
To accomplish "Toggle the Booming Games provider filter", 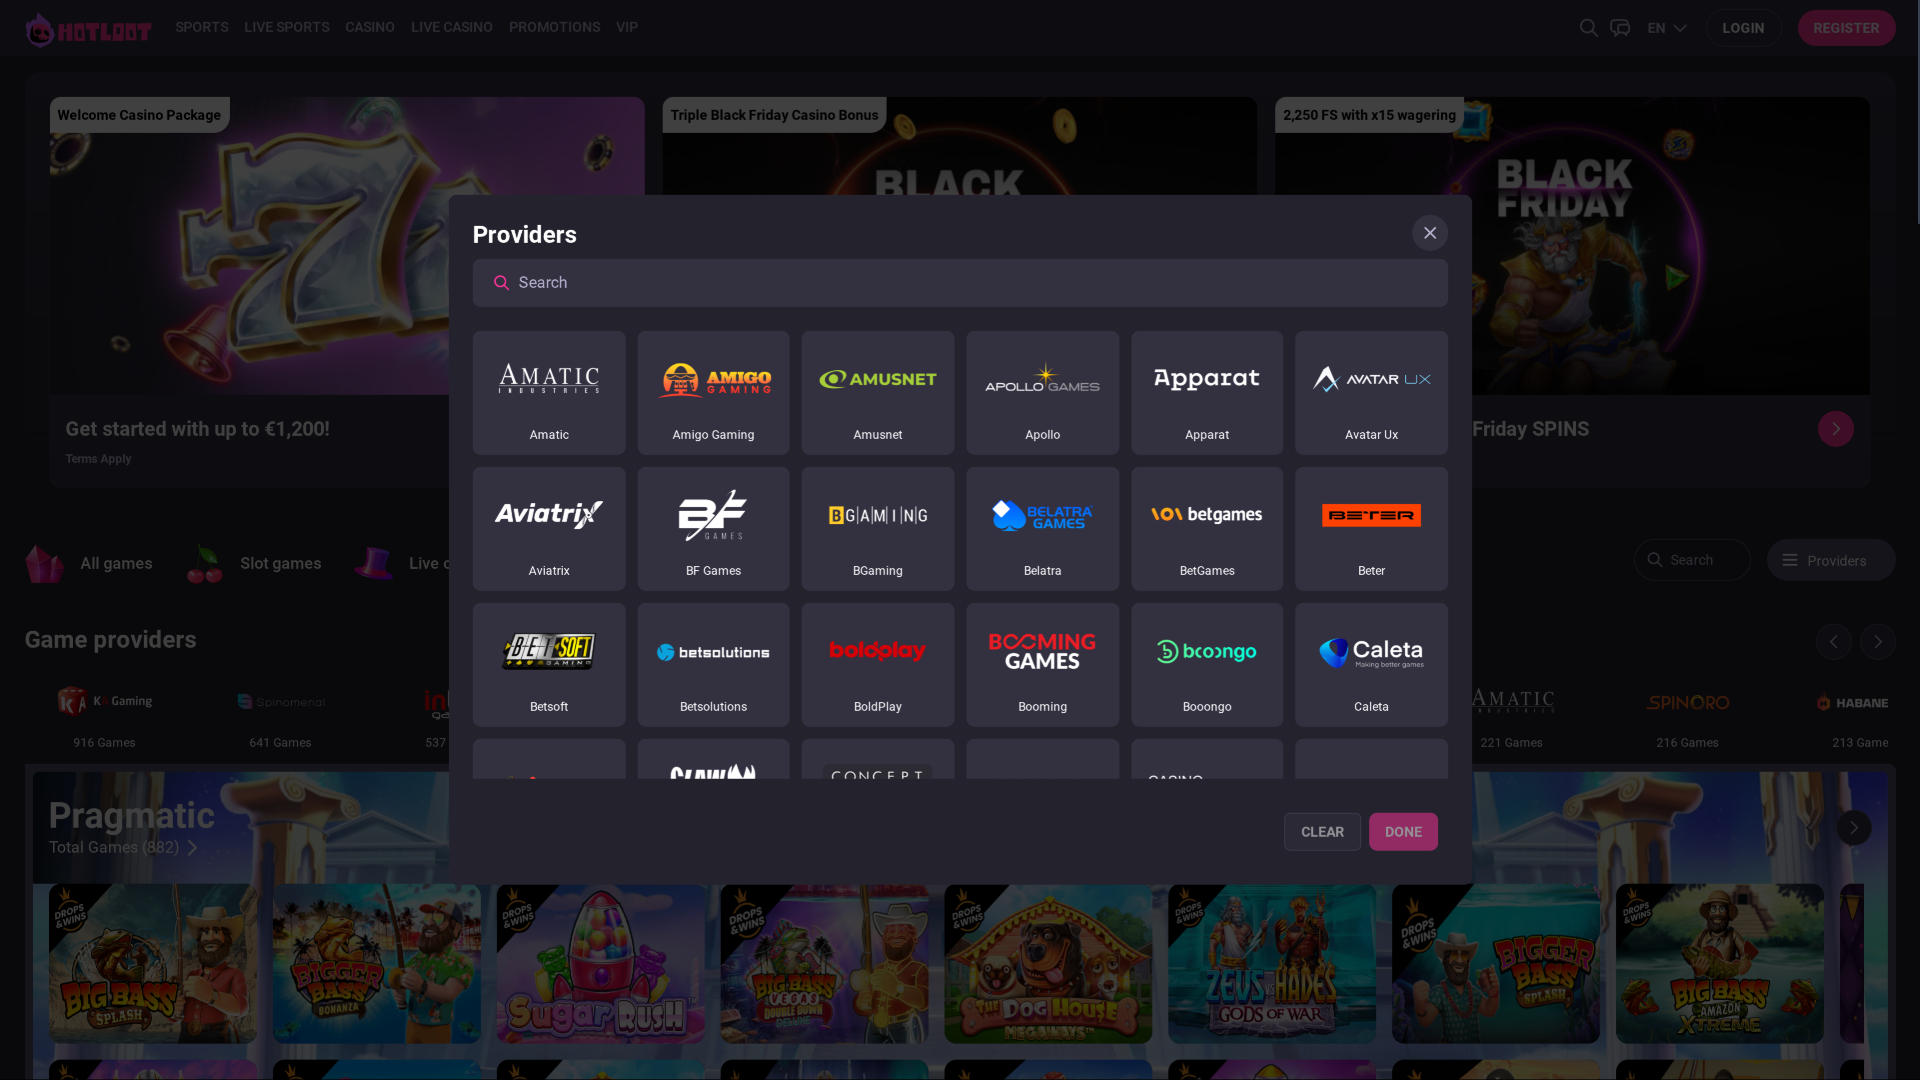I will click(1042, 664).
